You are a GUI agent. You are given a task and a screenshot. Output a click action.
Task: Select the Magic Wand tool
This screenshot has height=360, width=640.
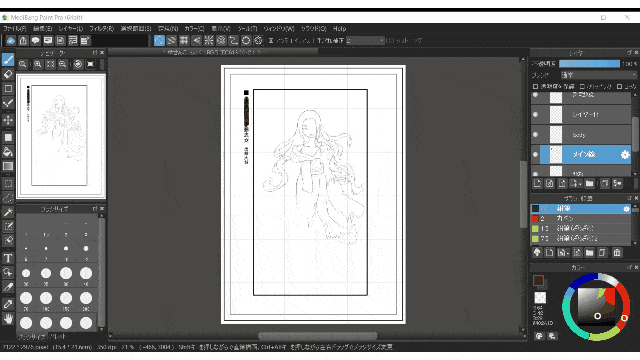click(x=8, y=212)
